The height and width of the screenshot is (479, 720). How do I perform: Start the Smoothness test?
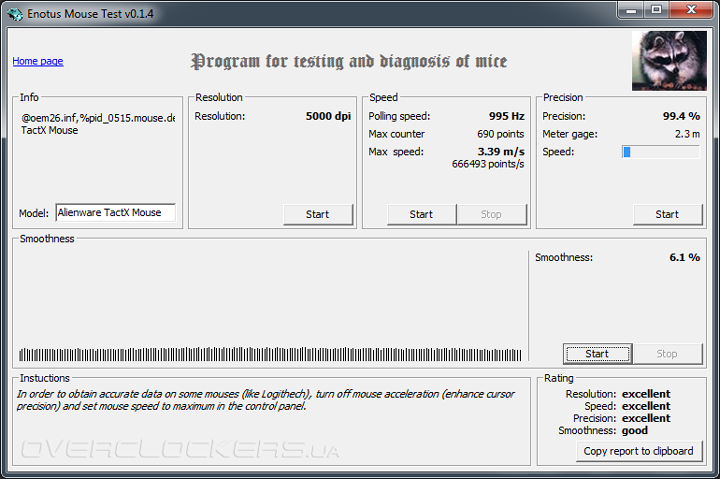point(597,354)
